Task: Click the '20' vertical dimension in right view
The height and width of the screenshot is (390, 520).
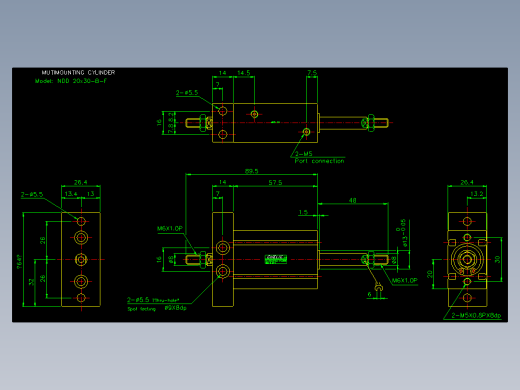Action: (429, 274)
